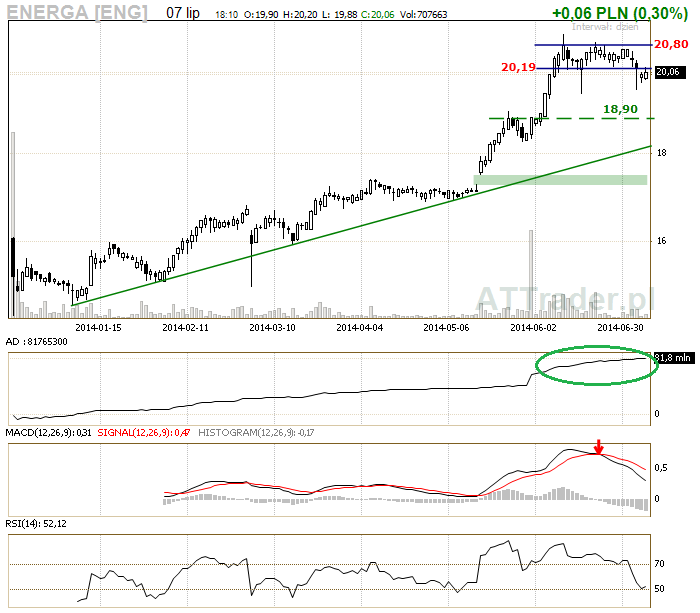Click the MACD(12,26,9): 0,31 label
This screenshot has width=700, height=613.
pos(48,433)
